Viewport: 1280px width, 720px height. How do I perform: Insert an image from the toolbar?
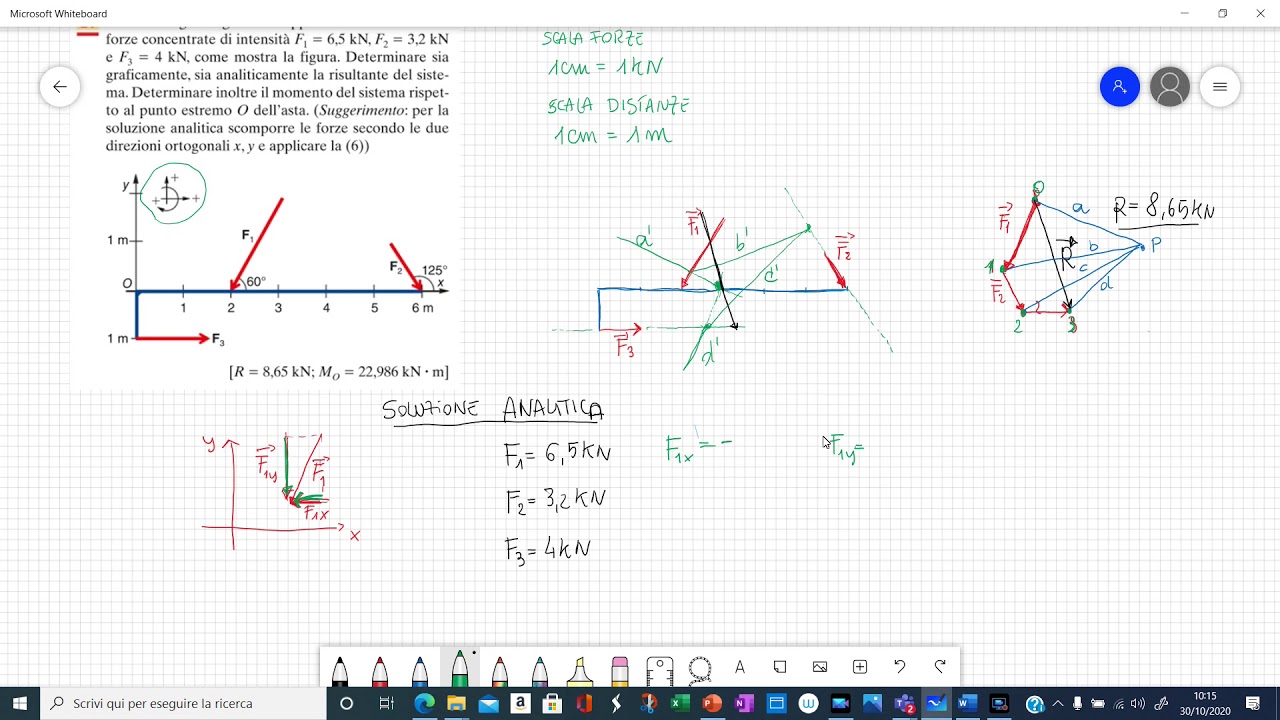[820, 667]
